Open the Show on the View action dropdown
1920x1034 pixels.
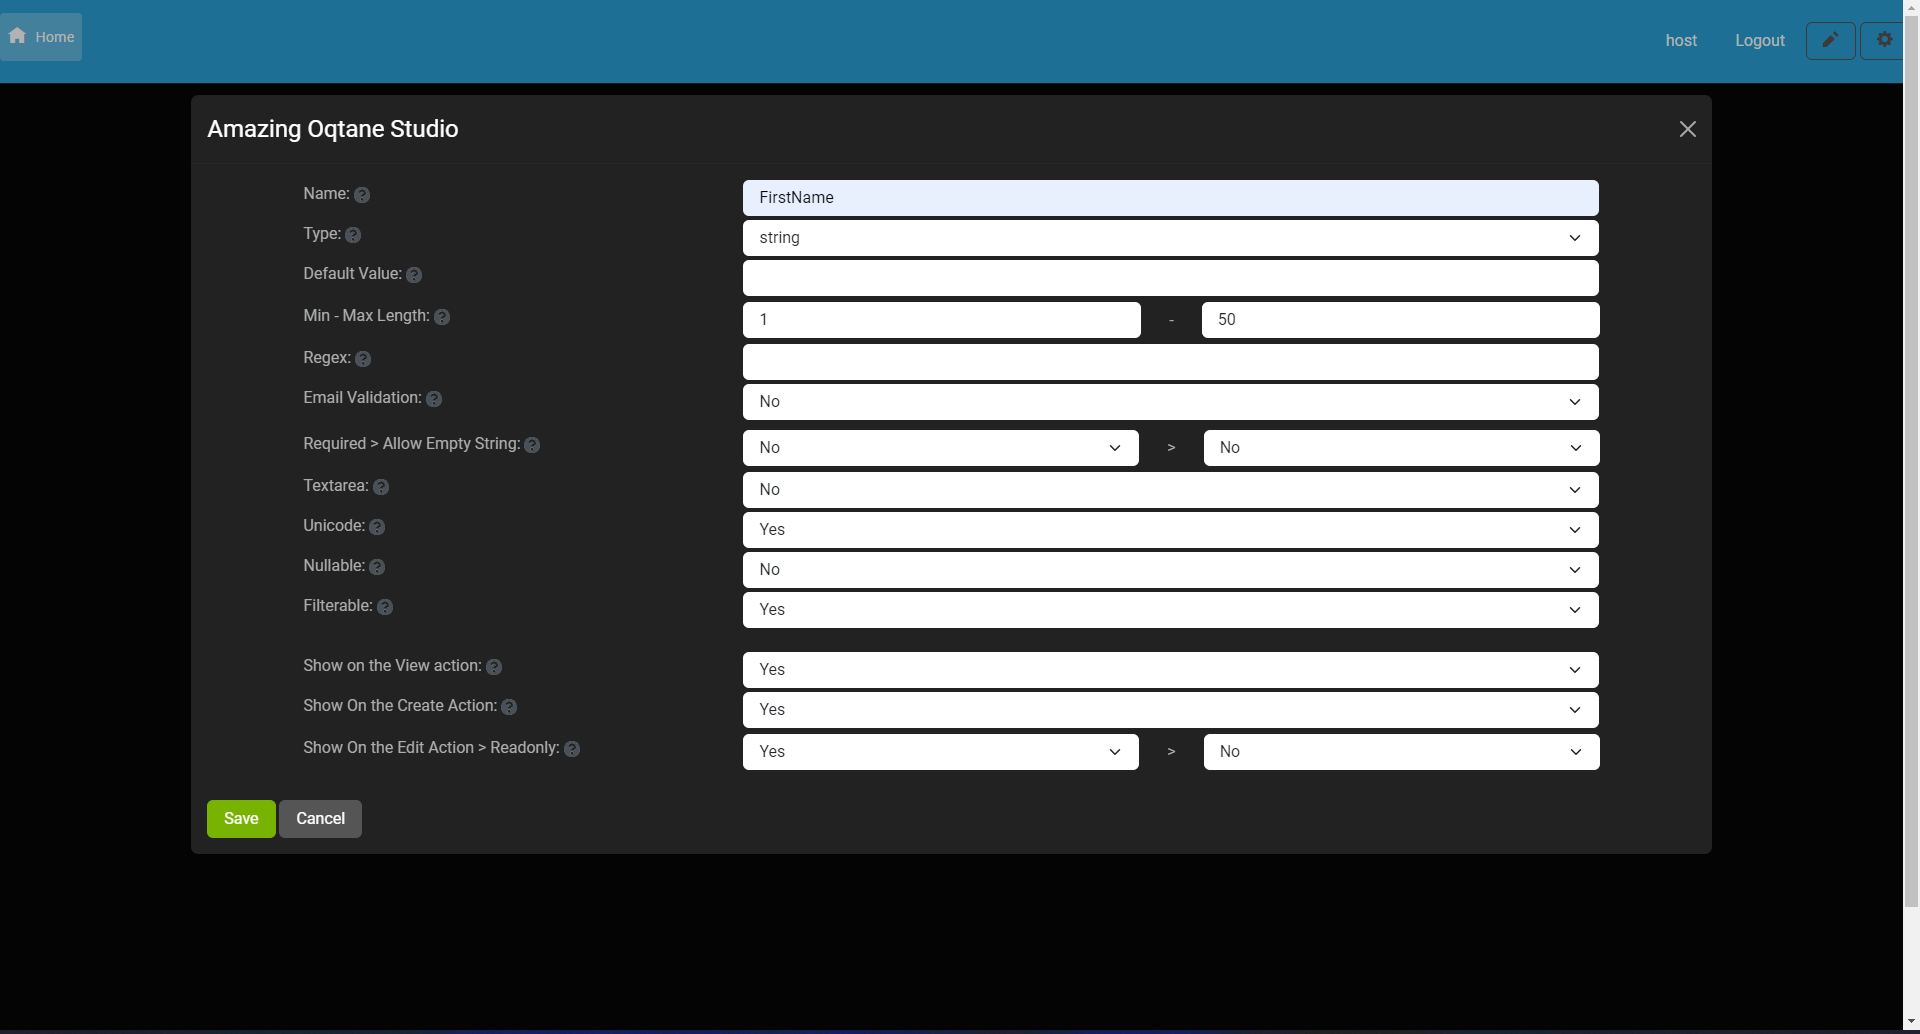click(x=1170, y=670)
